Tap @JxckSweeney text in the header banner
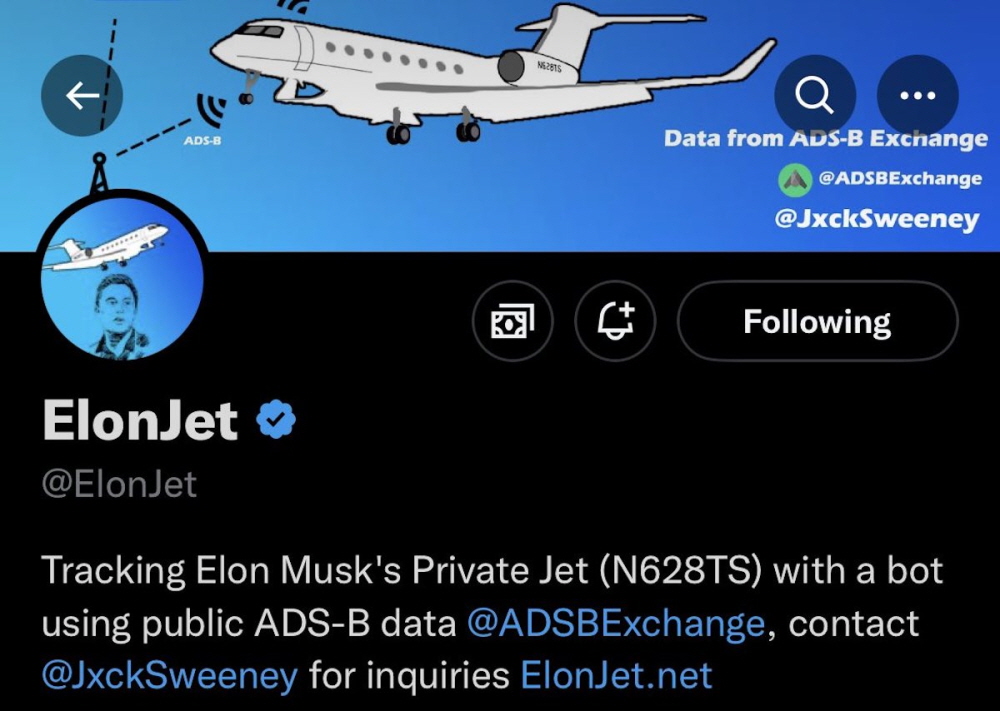1000x711 pixels. click(876, 217)
